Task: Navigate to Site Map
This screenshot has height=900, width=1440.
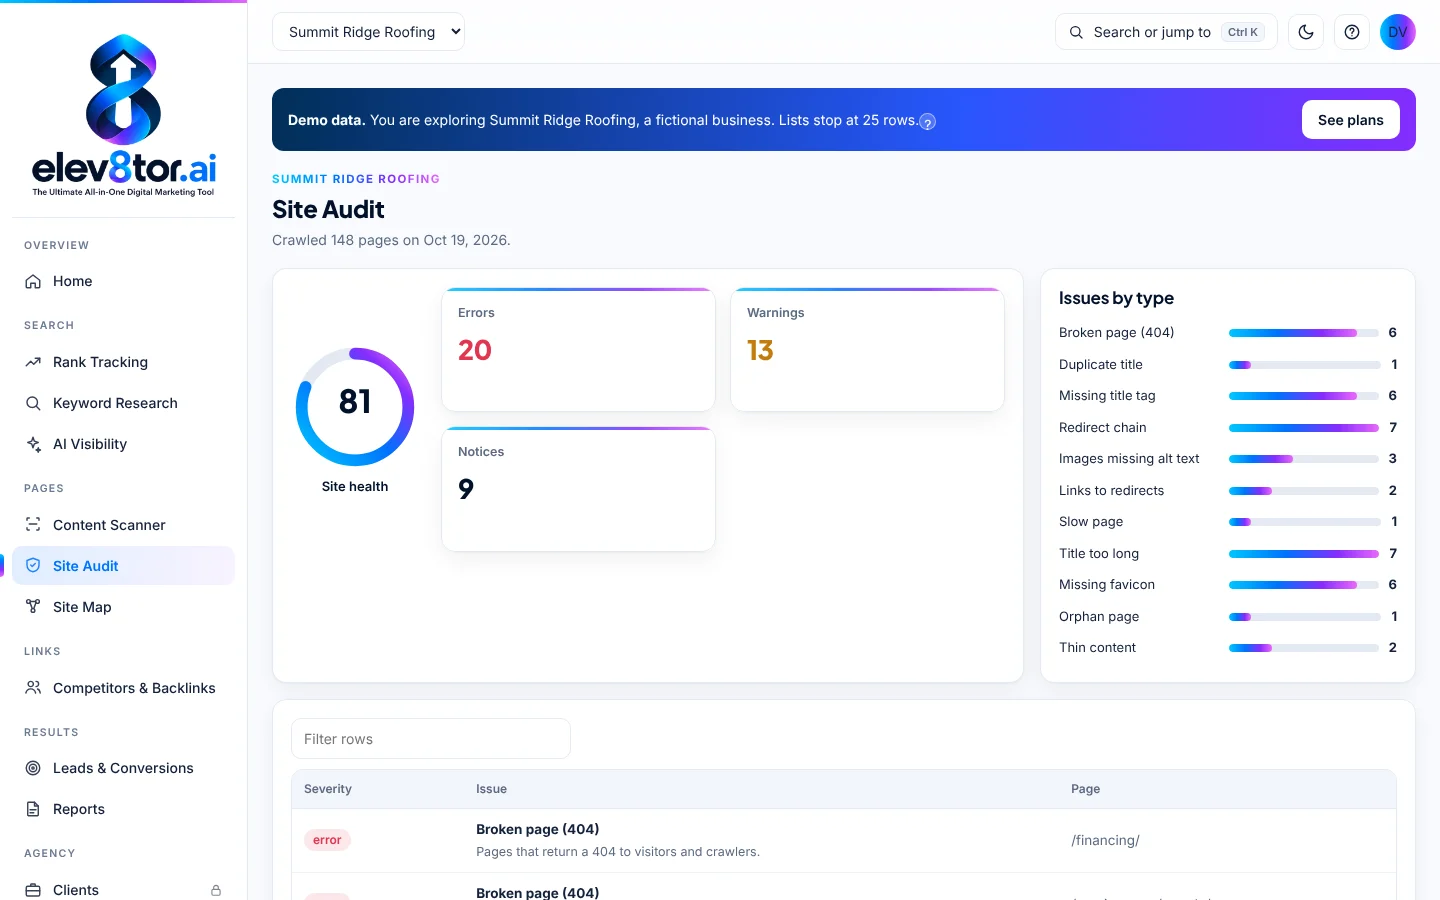Action: point(123,607)
